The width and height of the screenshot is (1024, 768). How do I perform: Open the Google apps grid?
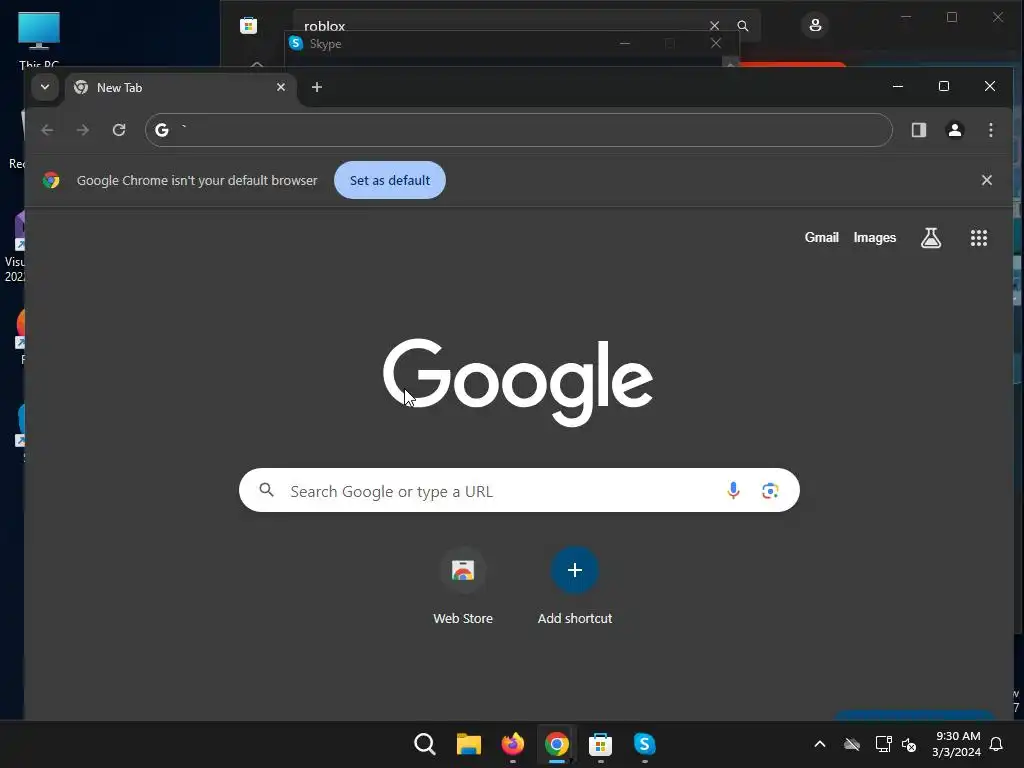tap(978, 238)
